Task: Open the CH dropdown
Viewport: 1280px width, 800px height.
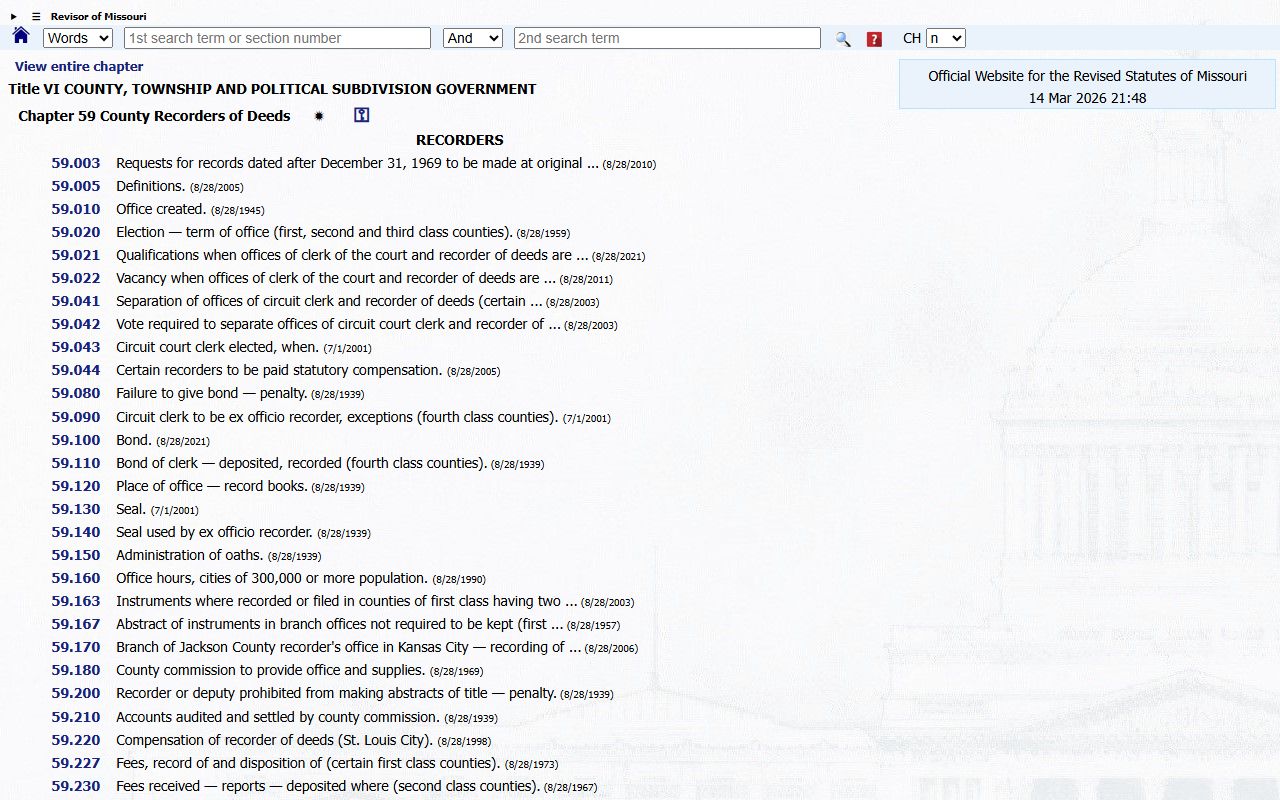Action: [945, 38]
